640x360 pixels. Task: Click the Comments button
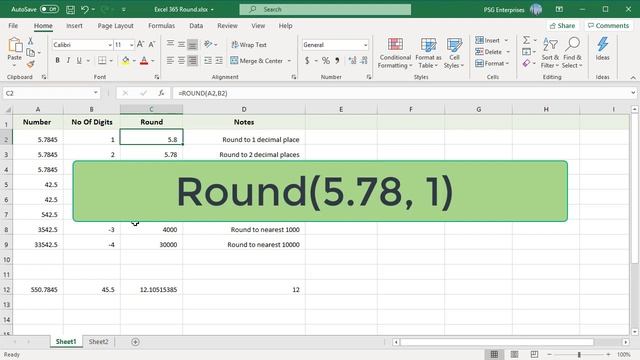pyautogui.click(x=608, y=26)
